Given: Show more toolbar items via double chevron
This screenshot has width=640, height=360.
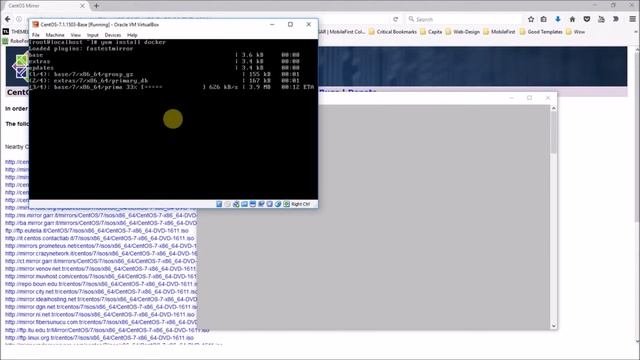Looking at the screenshot, I should point(616,19).
